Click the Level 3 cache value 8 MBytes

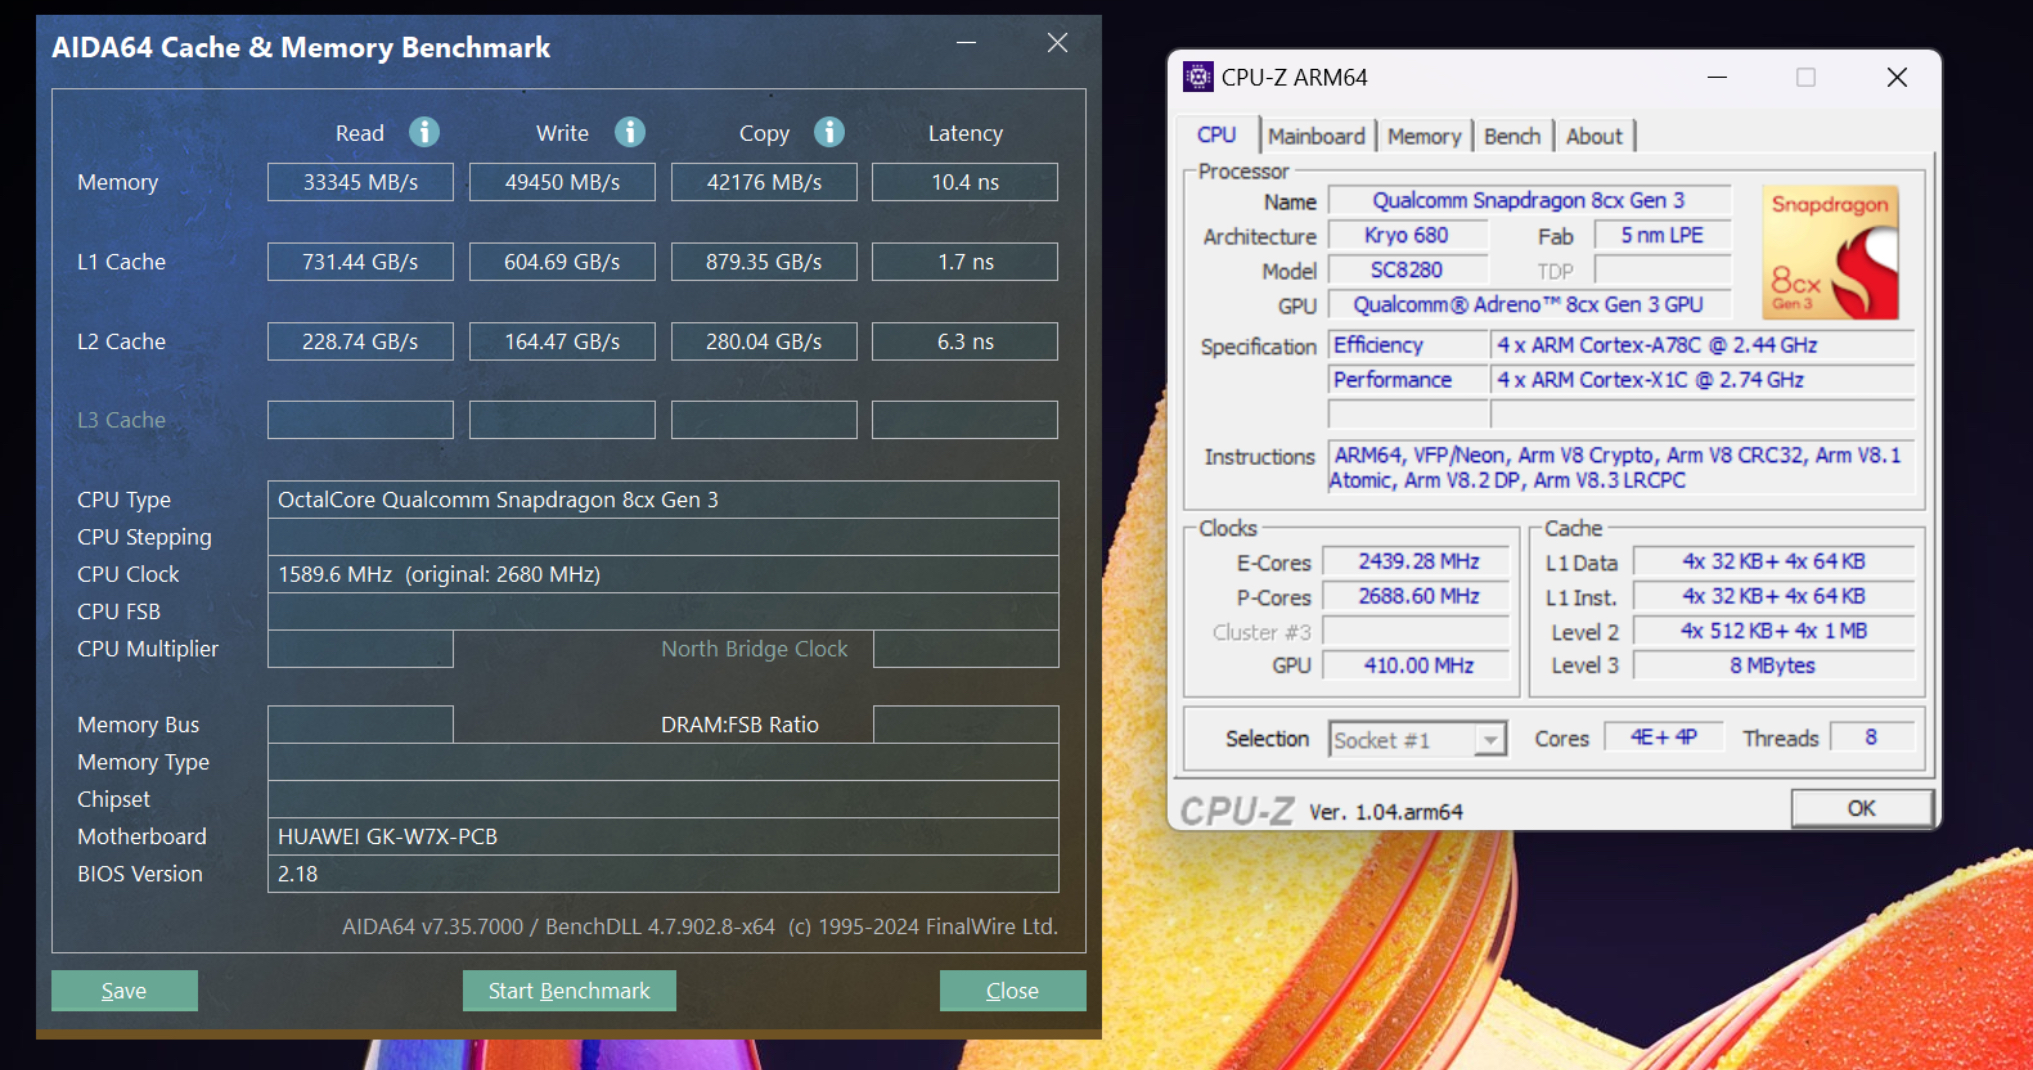[x=1774, y=665]
